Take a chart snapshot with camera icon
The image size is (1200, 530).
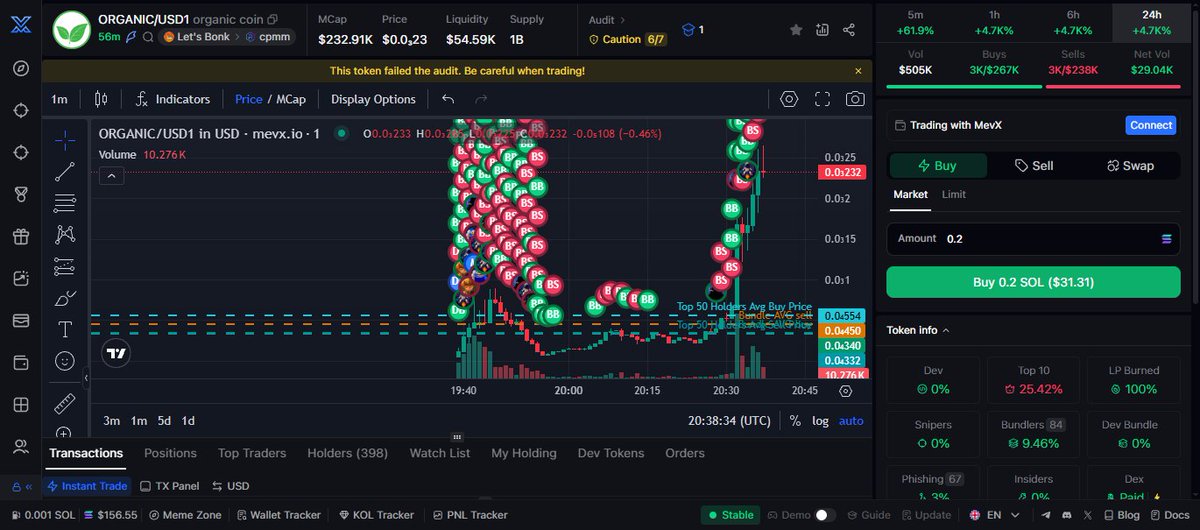coord(855,99)
